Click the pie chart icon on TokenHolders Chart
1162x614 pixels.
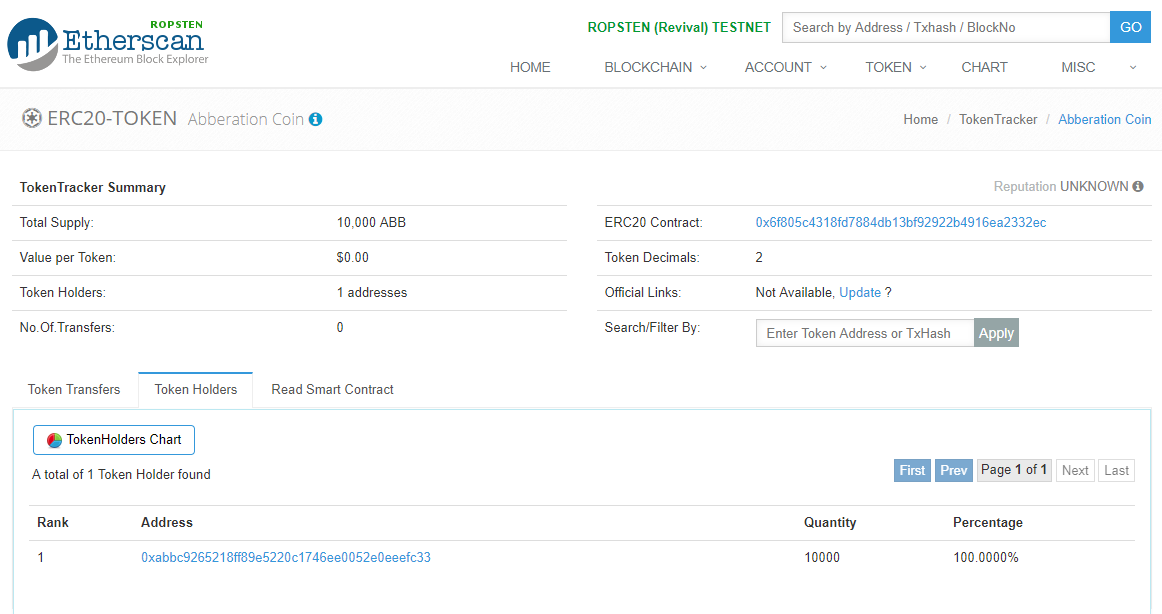54,440
